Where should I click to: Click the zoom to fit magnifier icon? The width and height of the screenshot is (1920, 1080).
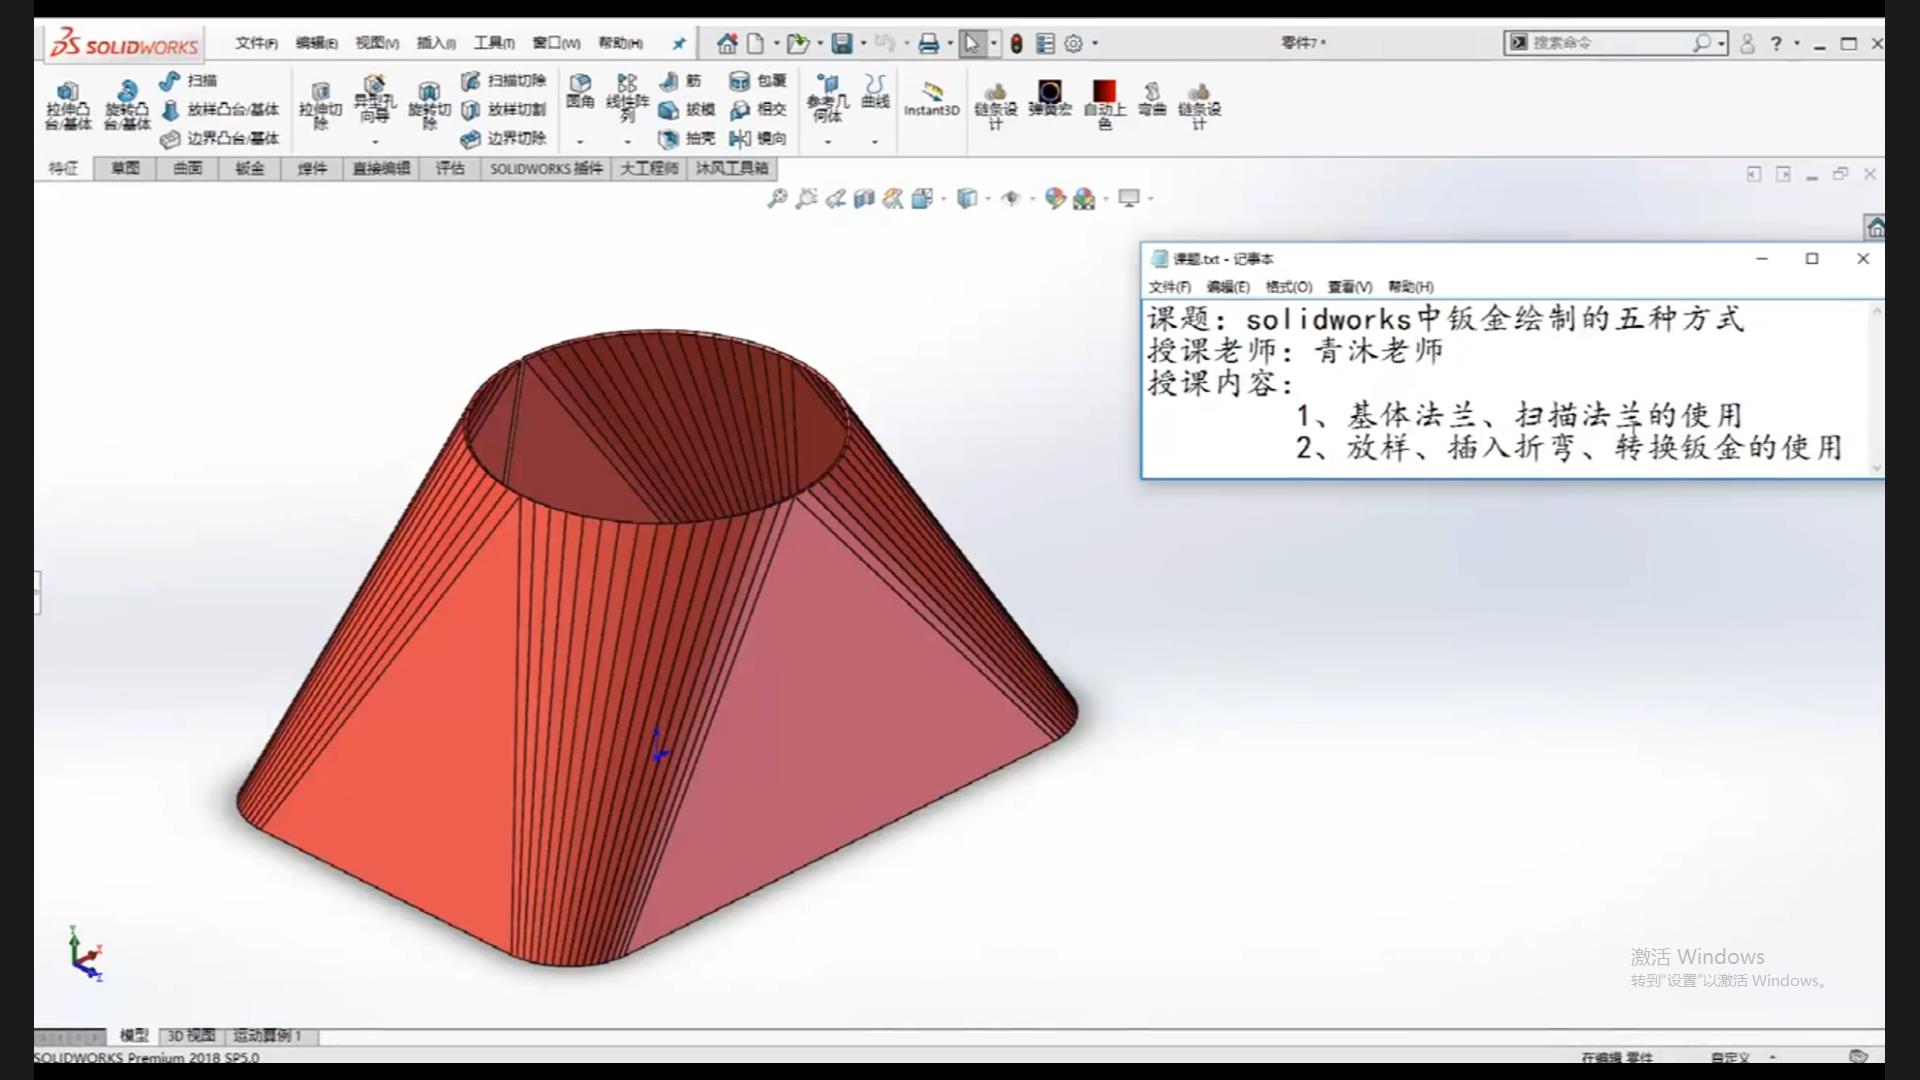(x=777, y=198)
